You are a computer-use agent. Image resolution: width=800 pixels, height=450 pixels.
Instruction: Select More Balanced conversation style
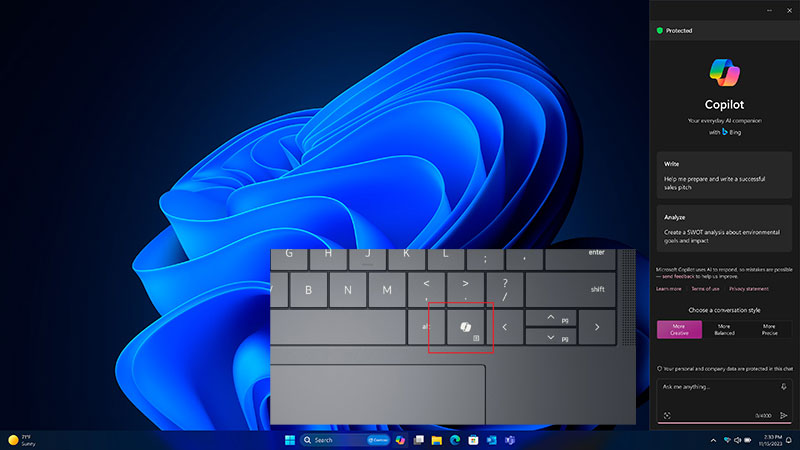tap(724, 329)
